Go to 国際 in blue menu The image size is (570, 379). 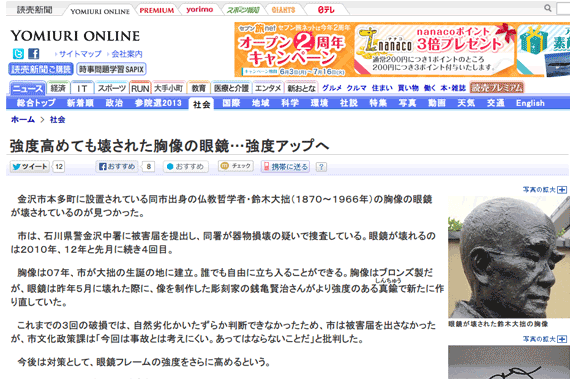[x=231, y=103]
